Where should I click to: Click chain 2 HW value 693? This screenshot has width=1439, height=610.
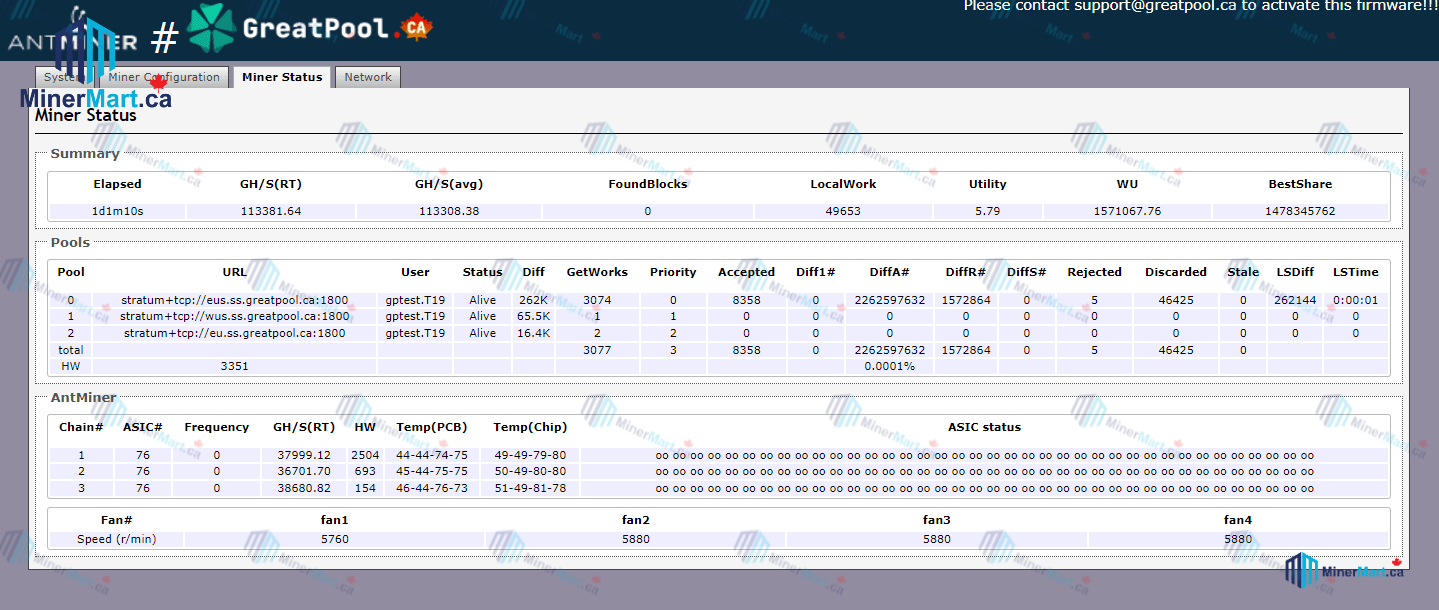[x=365, y=472]
